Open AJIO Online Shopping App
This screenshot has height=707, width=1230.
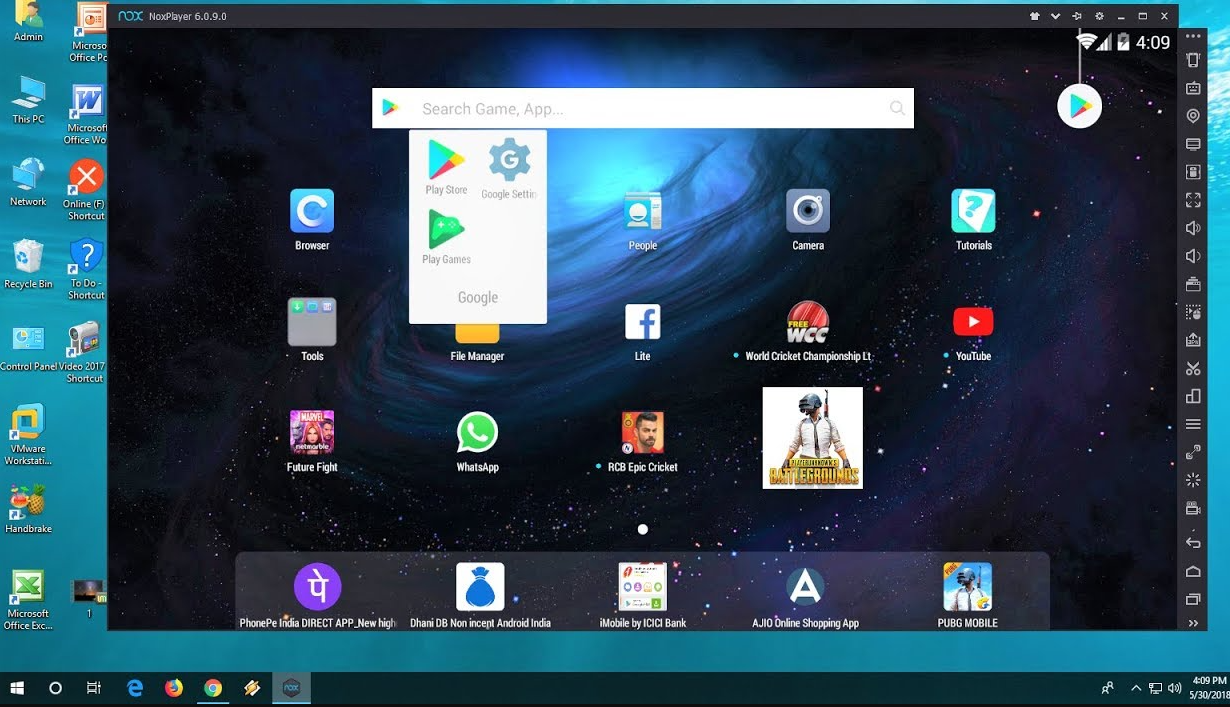805,595
